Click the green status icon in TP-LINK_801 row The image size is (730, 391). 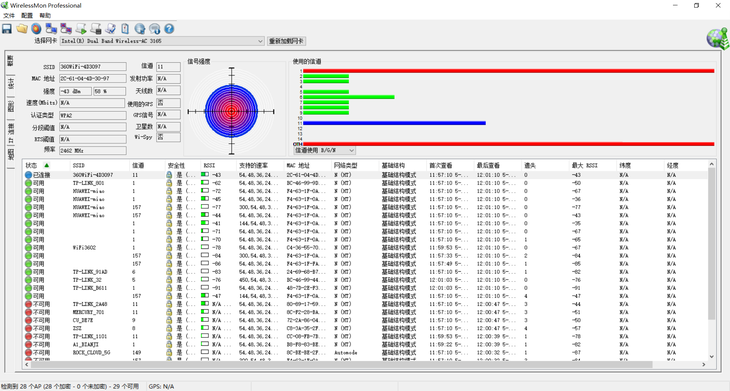click(x=28, y=183)
